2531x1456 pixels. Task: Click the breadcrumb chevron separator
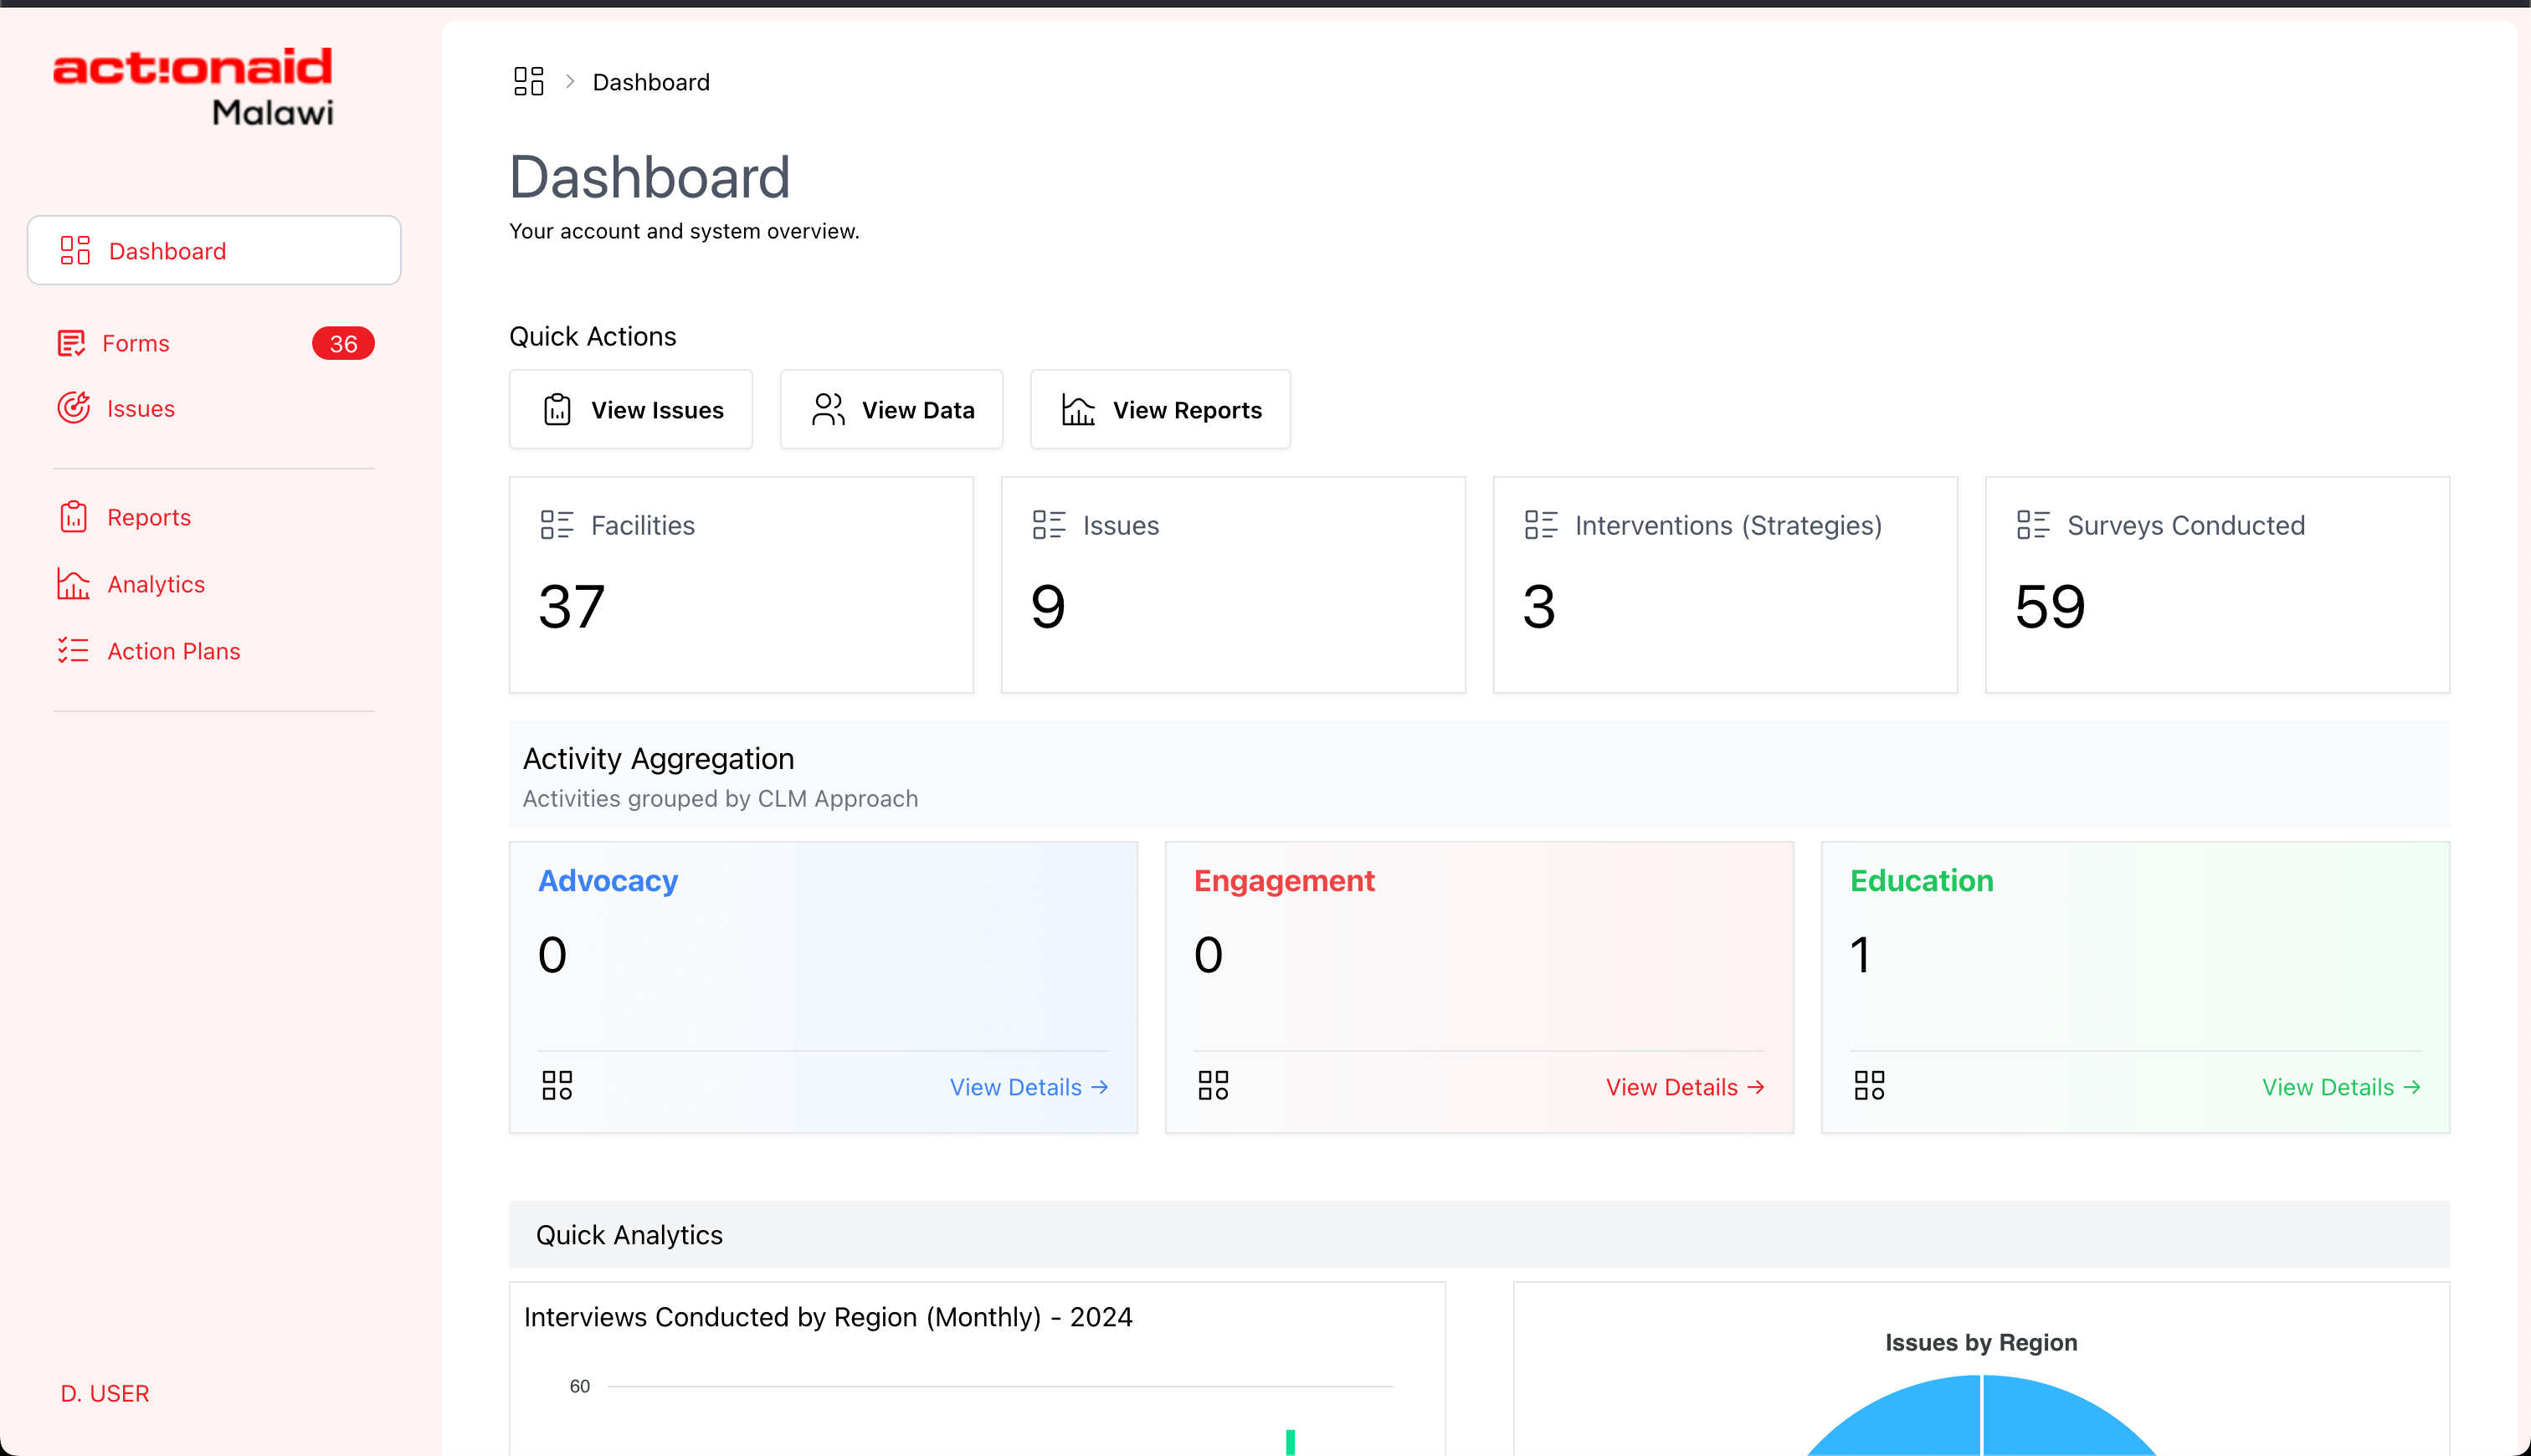pyautogui.click(x=570, y=82)
